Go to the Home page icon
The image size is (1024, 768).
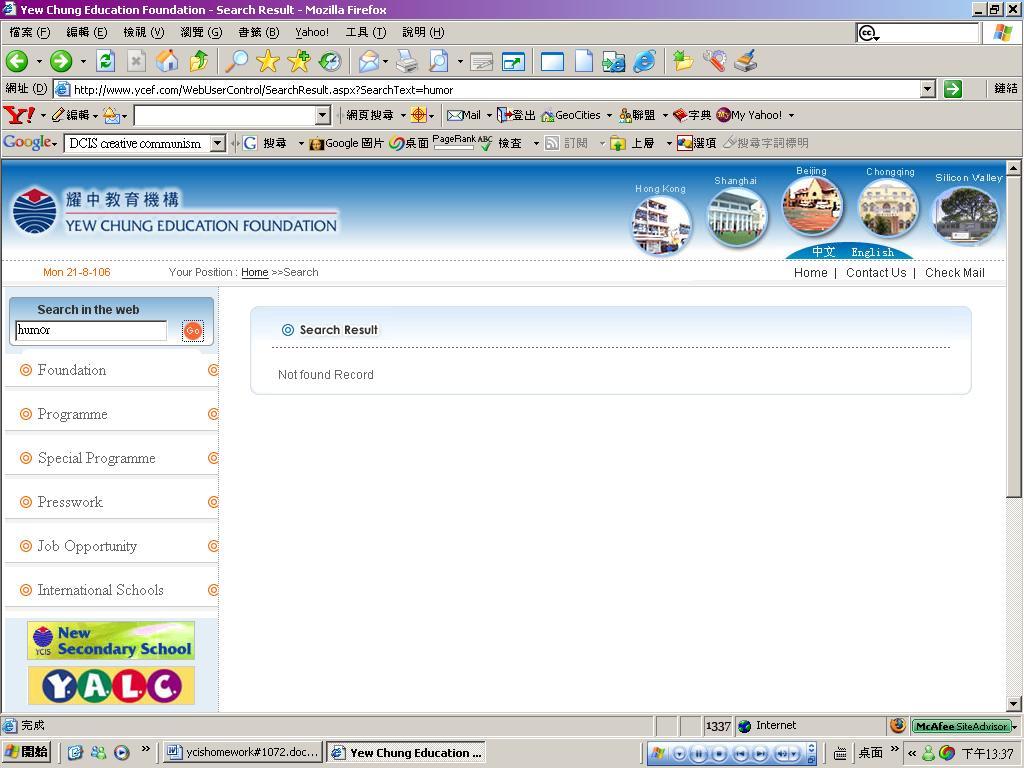pyautogui.click(x=167, y=61)
